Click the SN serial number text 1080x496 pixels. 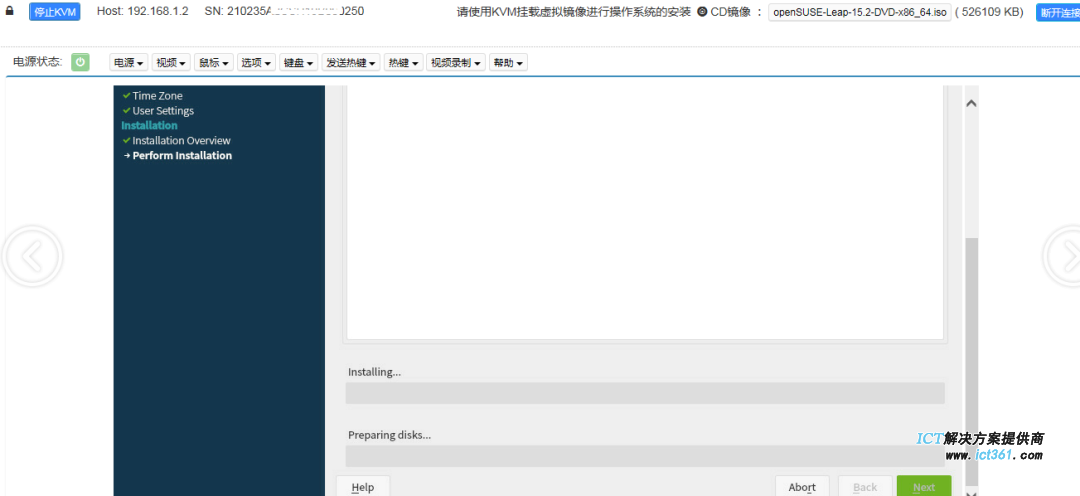coord(284,12)
